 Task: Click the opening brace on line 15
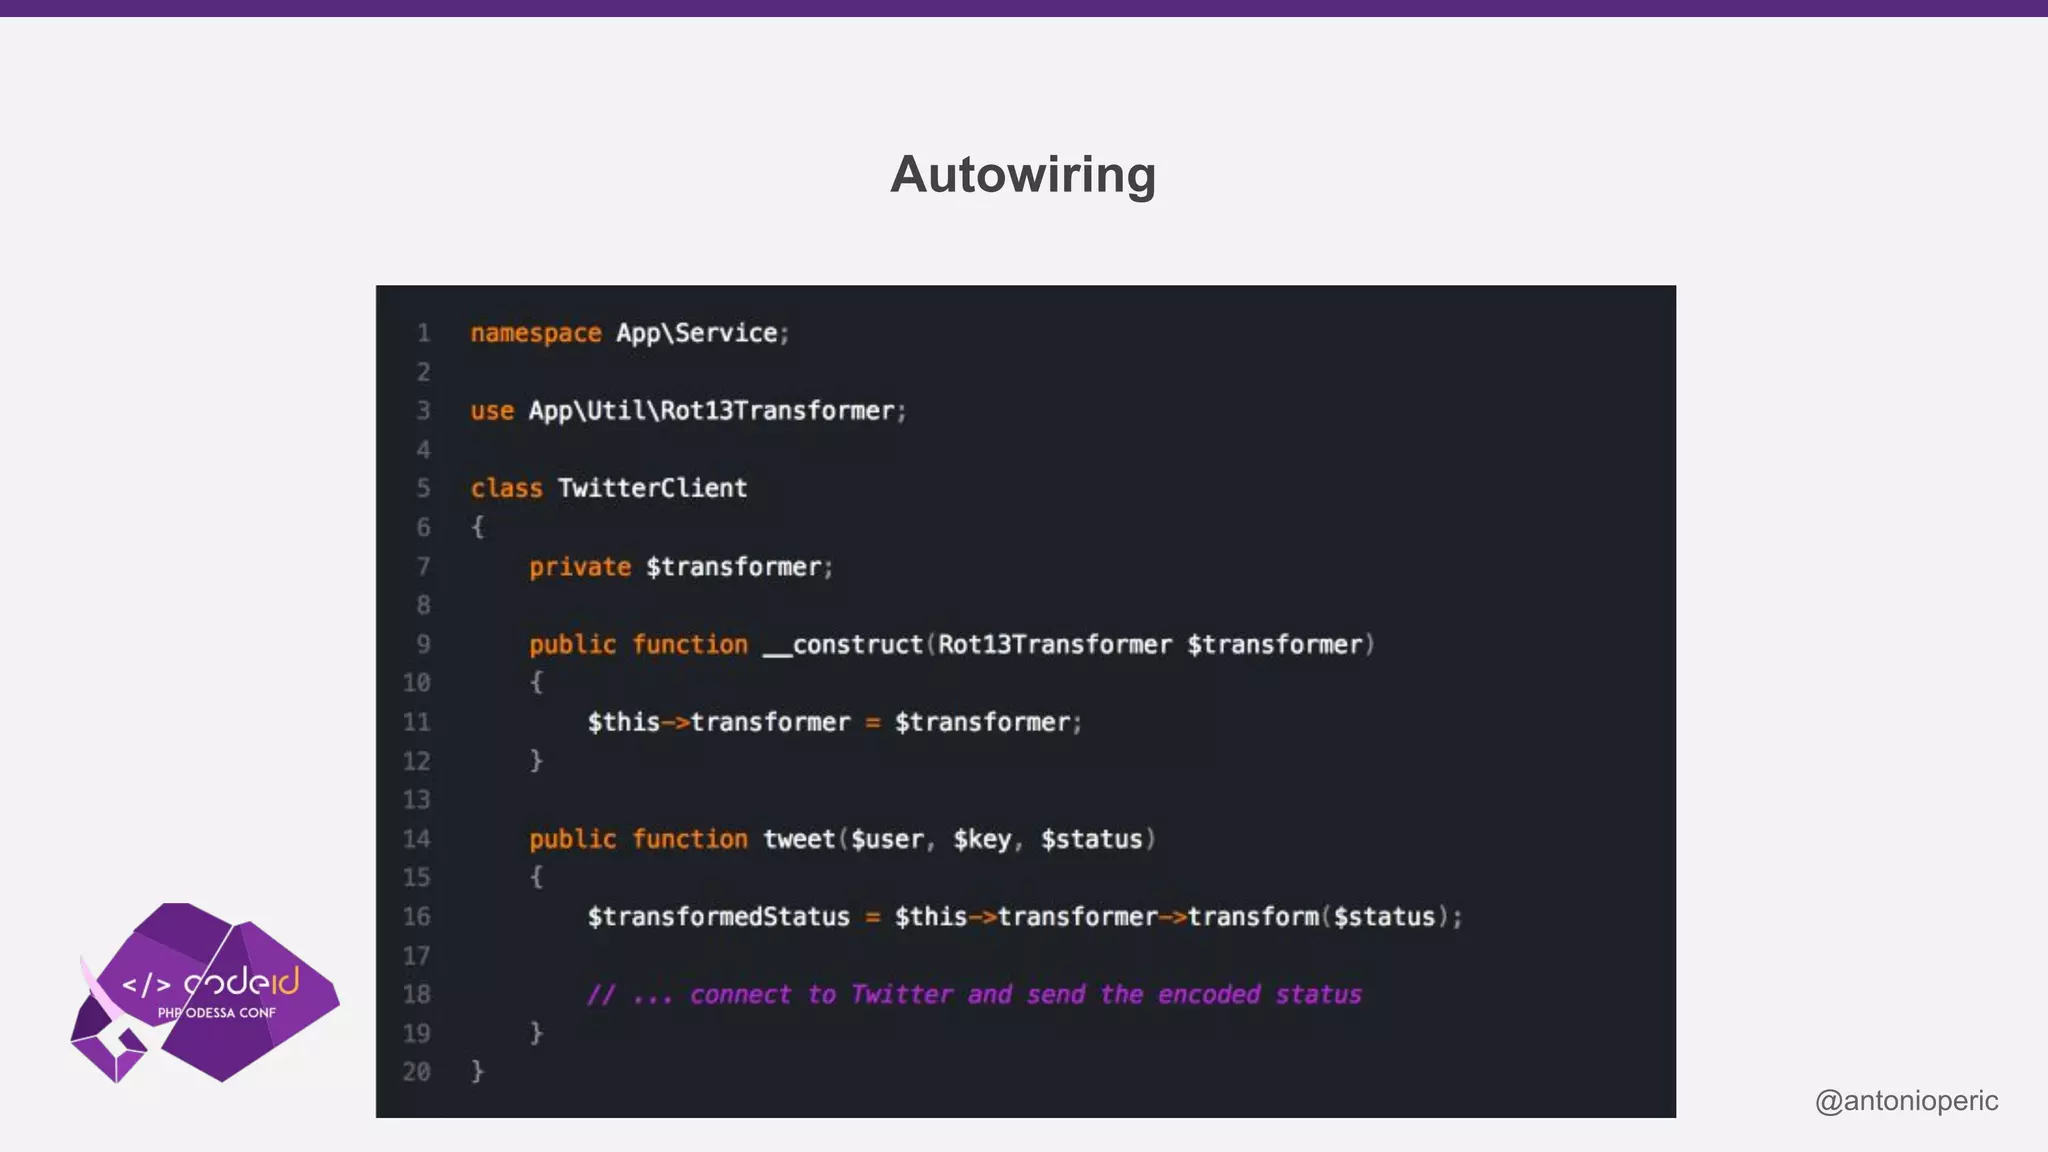(x=536, y=878)
